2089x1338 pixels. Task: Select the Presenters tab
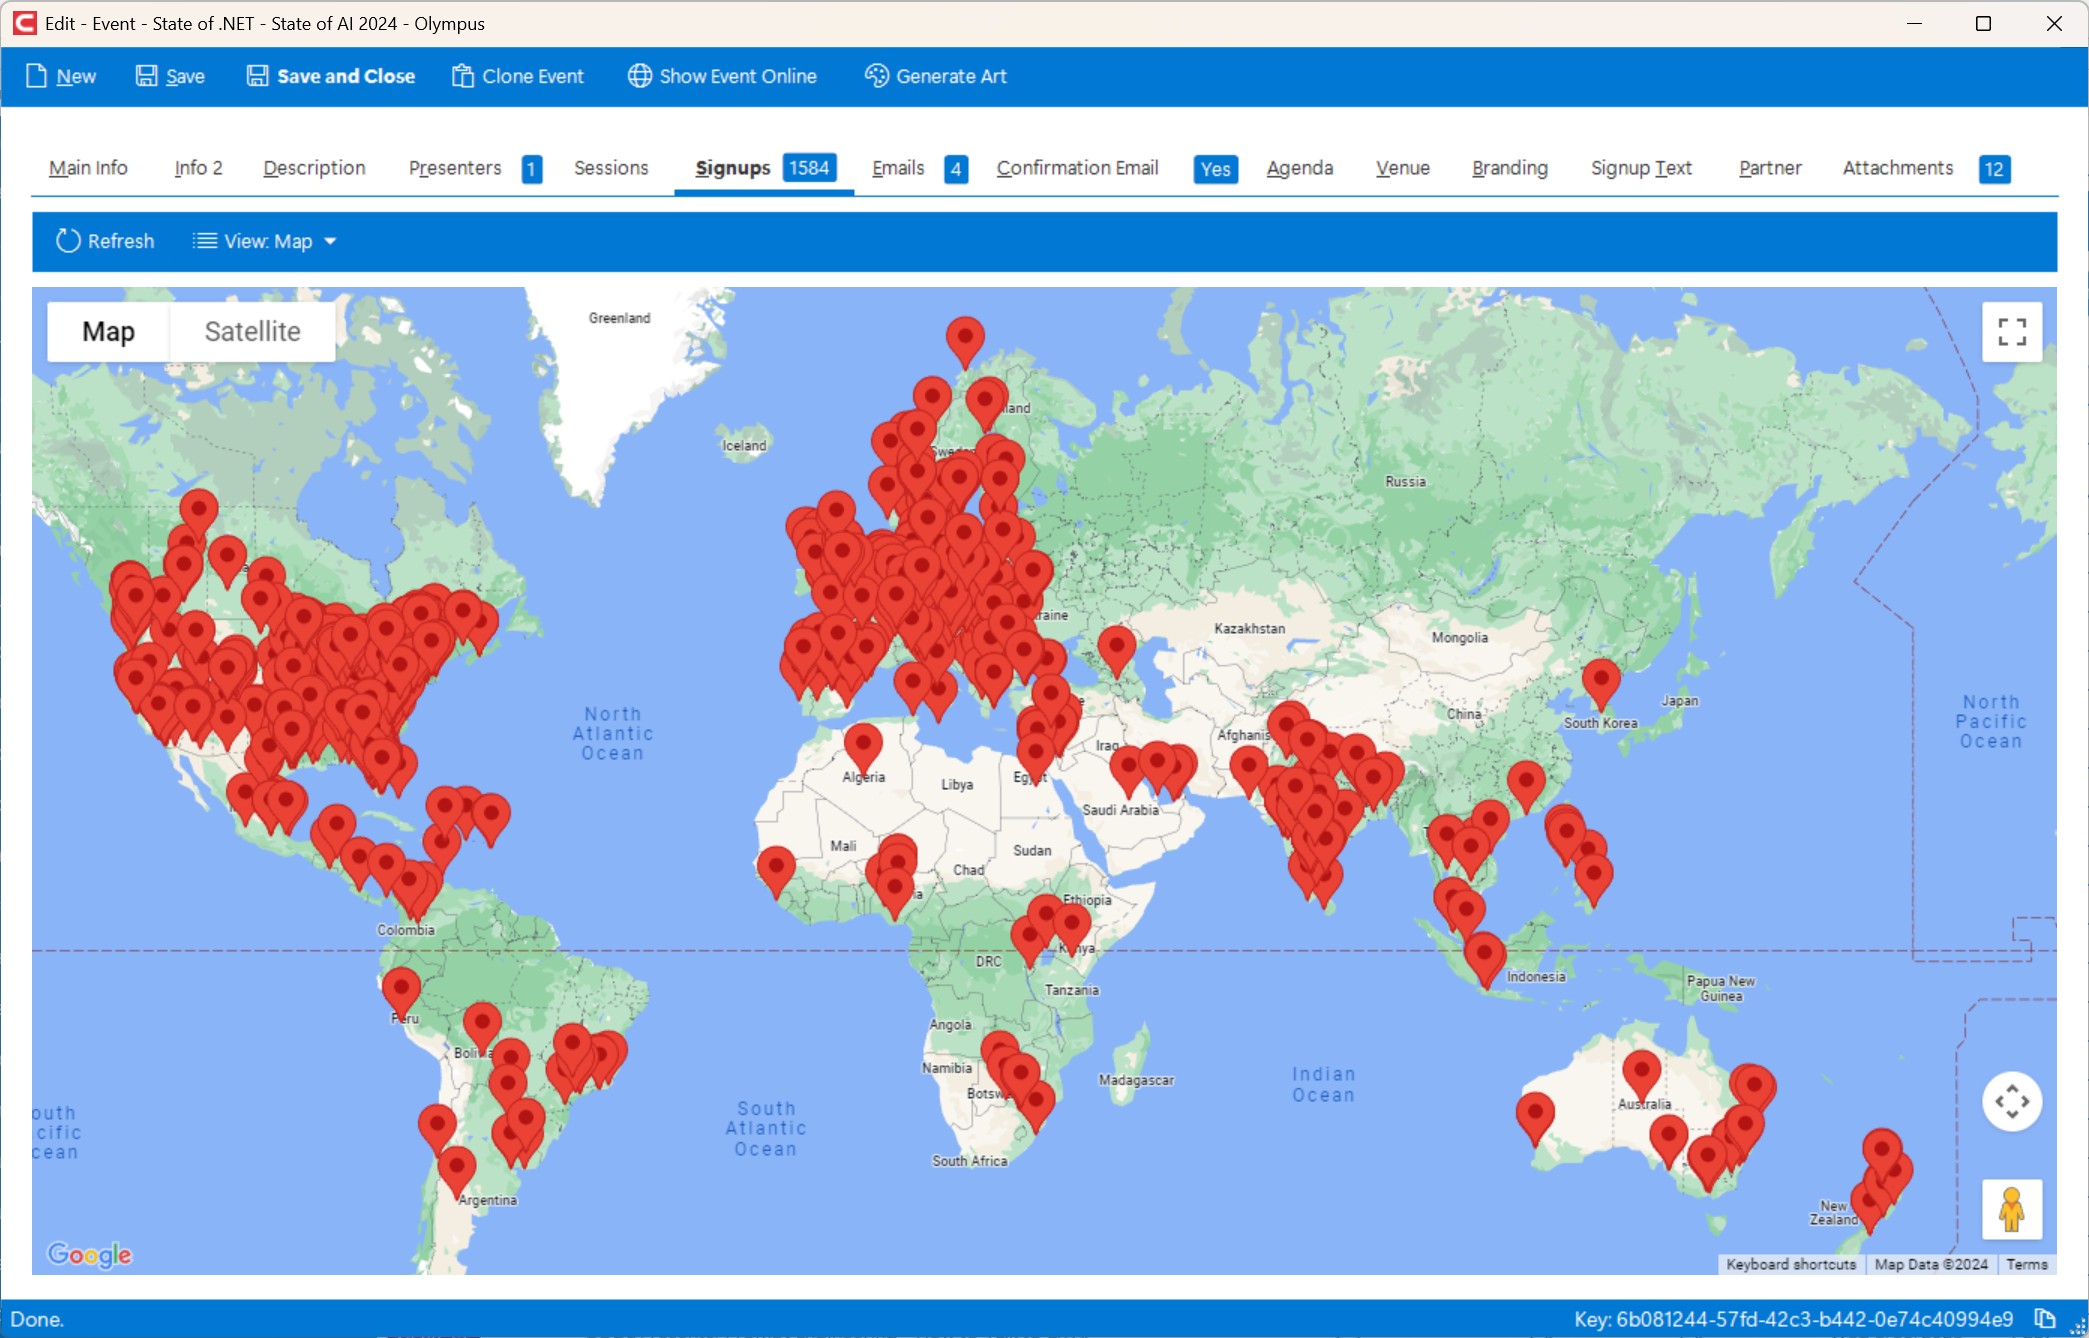point(455,168)
